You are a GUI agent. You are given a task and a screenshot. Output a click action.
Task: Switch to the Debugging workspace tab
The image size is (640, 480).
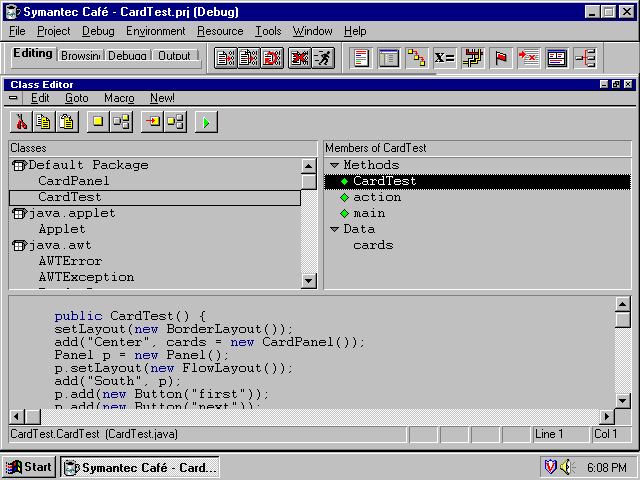pos(127,56)
